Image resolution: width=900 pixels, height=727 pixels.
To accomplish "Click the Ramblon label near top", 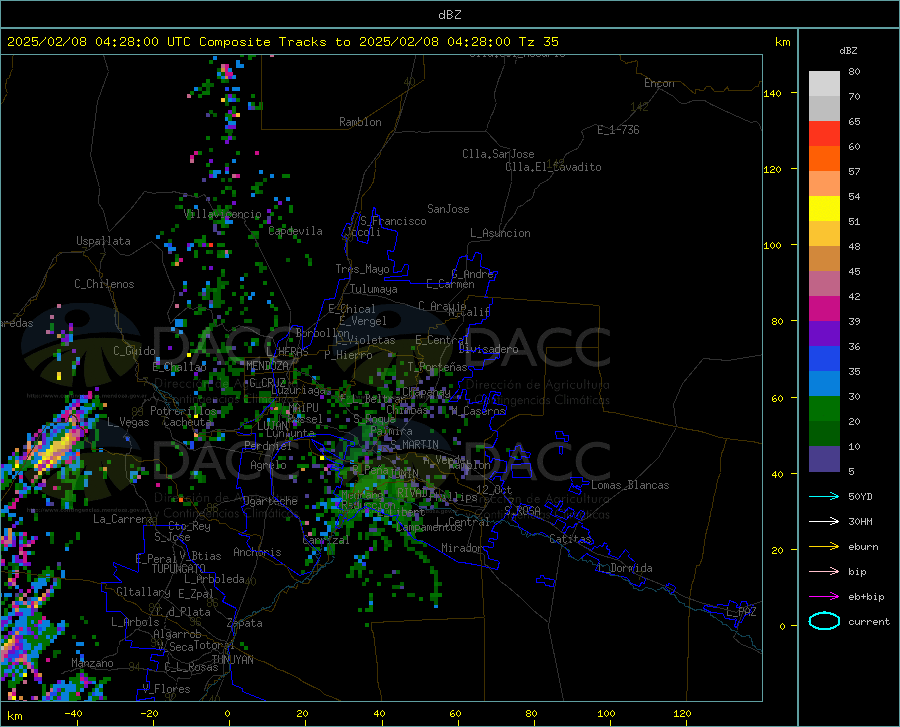I will click(360, 122).
